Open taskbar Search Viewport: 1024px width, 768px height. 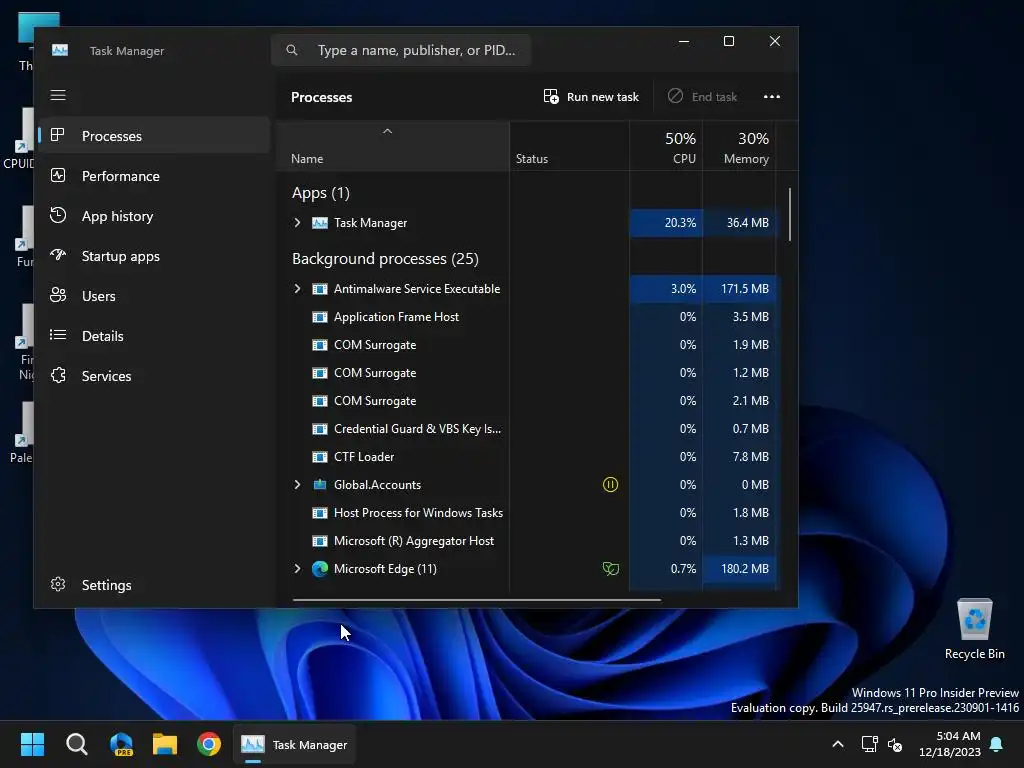click(76, 744)
